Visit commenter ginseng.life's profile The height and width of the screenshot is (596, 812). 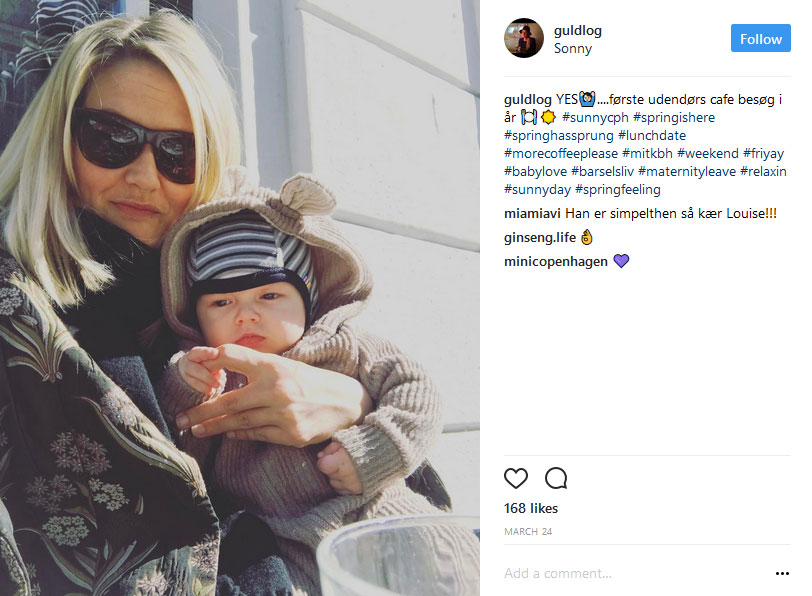[540, 237]
